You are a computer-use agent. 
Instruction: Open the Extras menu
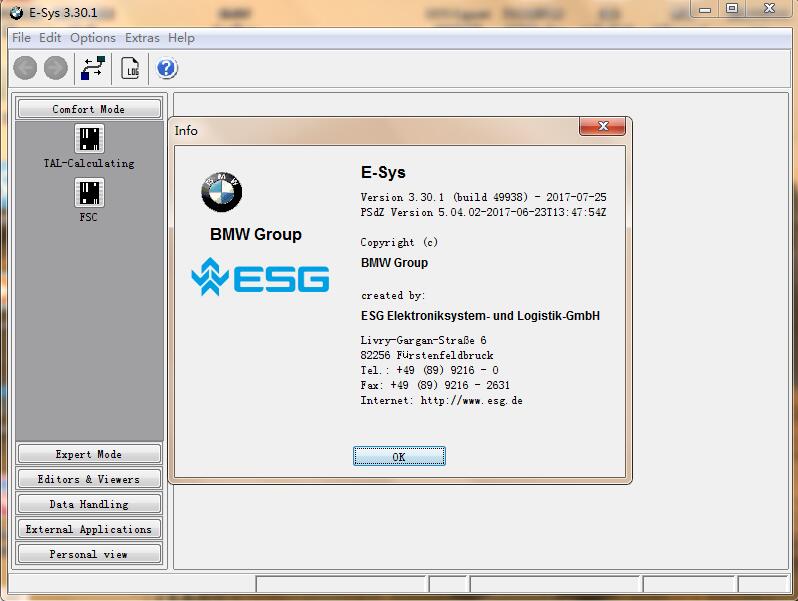pyautogui.click(x=142, y=38)
